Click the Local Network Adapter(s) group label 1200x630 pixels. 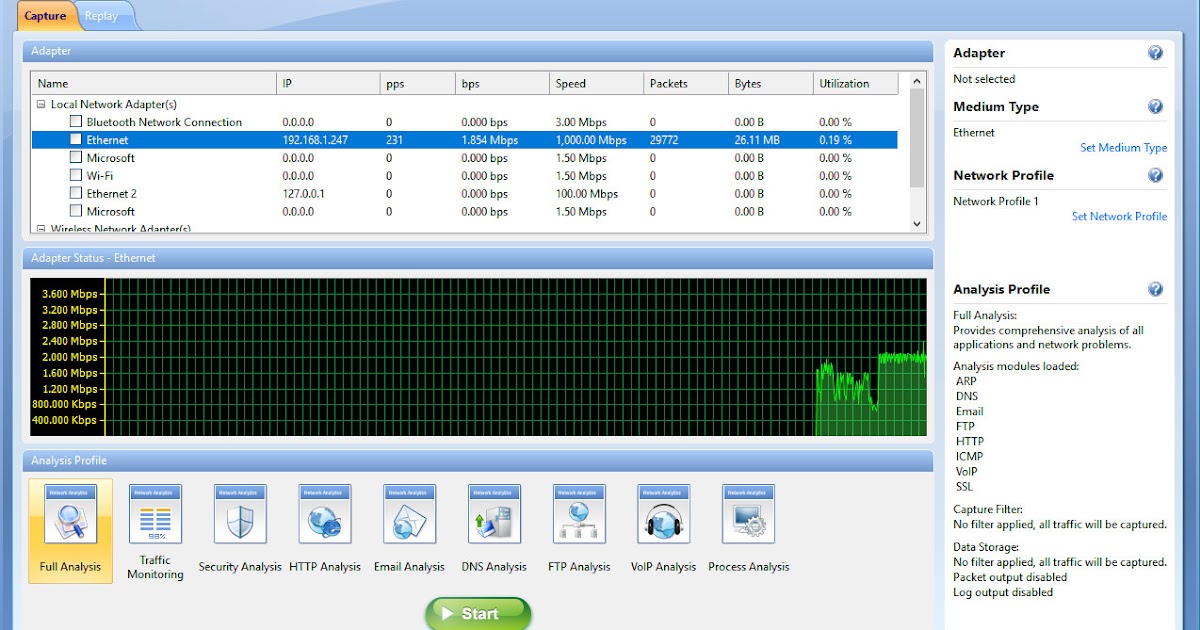point(114,104)
